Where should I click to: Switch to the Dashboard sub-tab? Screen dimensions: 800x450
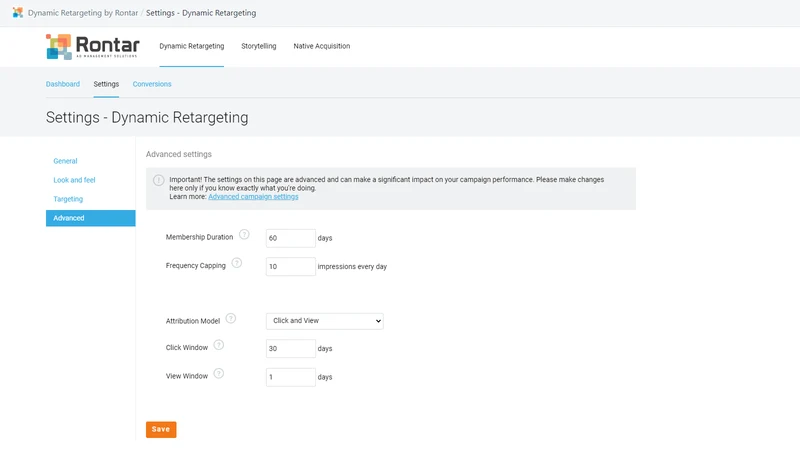(63, 84)
